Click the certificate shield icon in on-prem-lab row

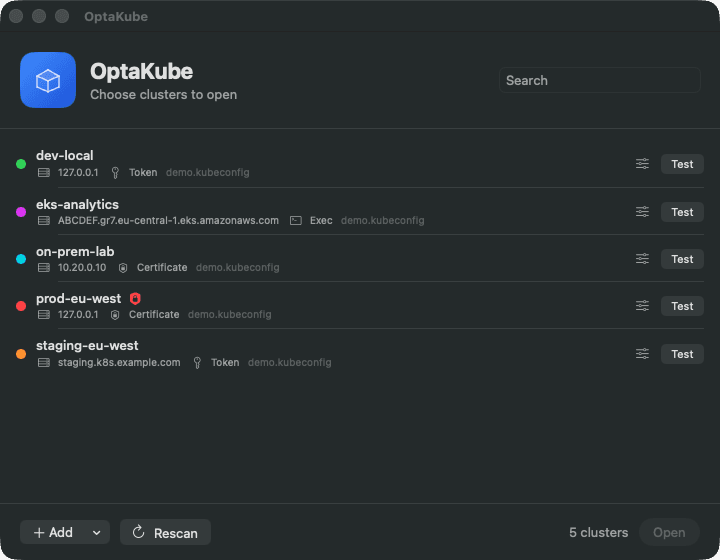123,268
